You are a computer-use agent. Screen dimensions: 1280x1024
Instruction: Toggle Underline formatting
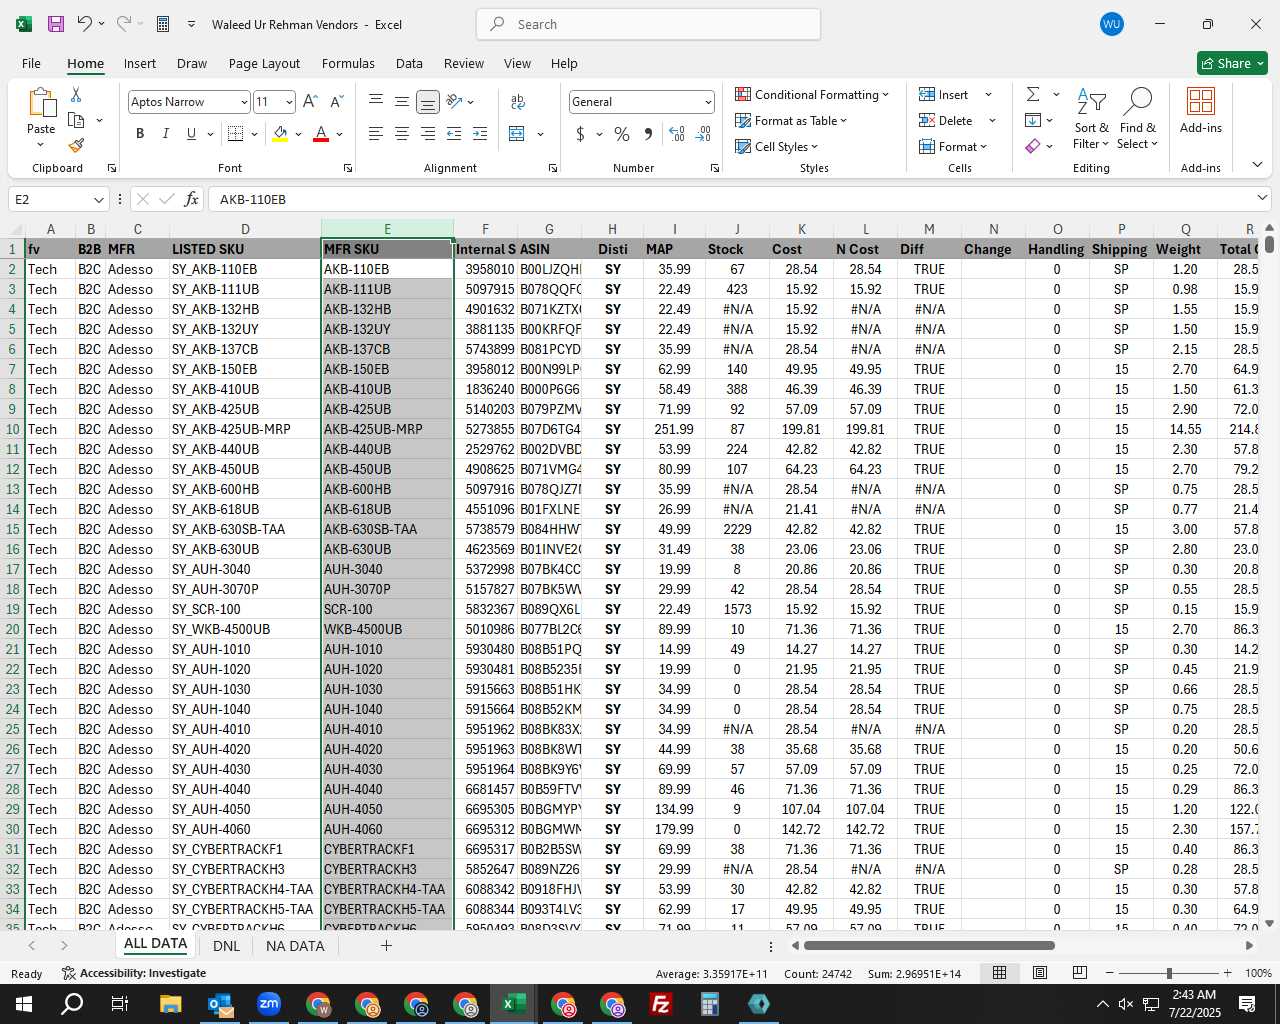[191, 133]
